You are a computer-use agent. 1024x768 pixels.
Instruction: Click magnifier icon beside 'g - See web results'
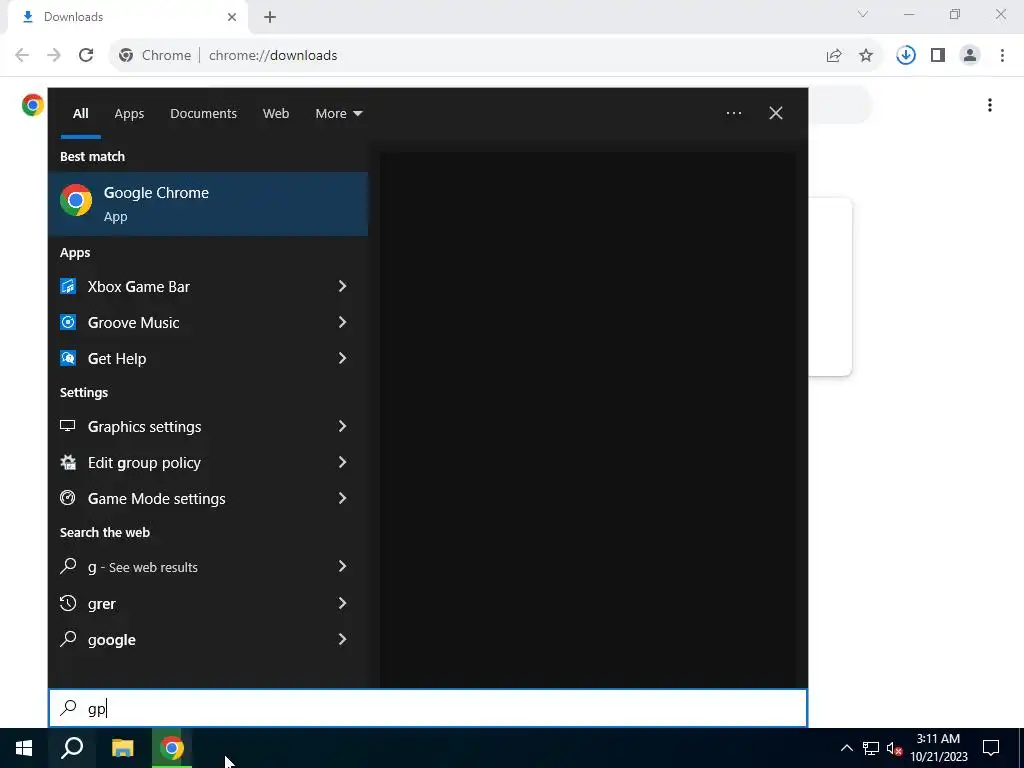pyautogui.click(x=68, y=566)
